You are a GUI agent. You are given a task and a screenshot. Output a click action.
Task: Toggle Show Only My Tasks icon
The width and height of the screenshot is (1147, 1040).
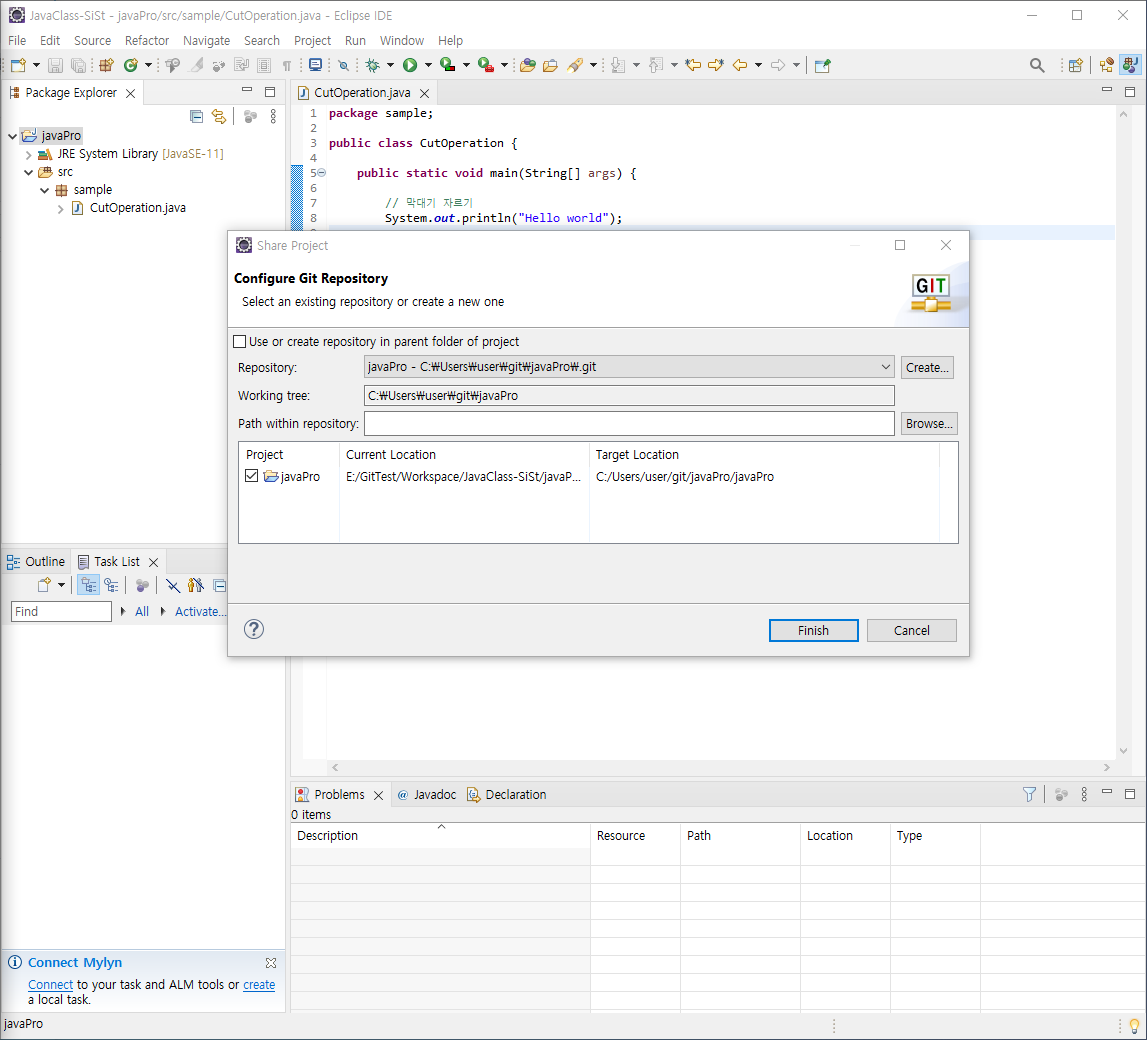pyautogui.click(x=195, y=585)
